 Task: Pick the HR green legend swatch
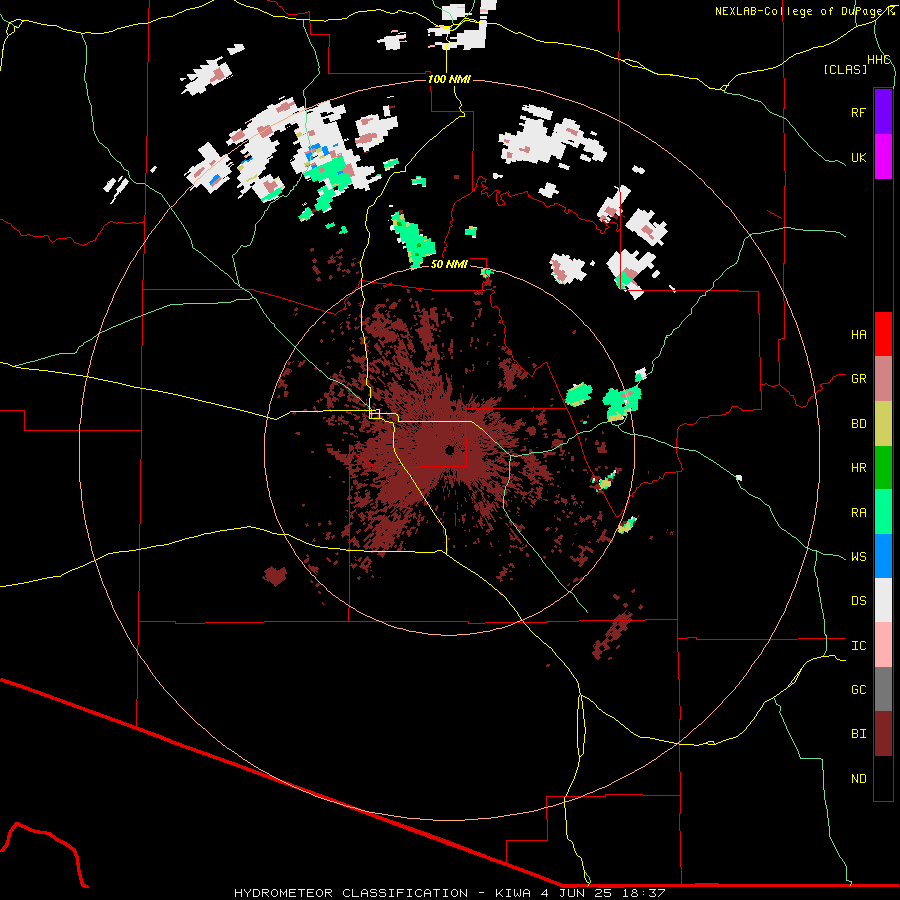883,468
